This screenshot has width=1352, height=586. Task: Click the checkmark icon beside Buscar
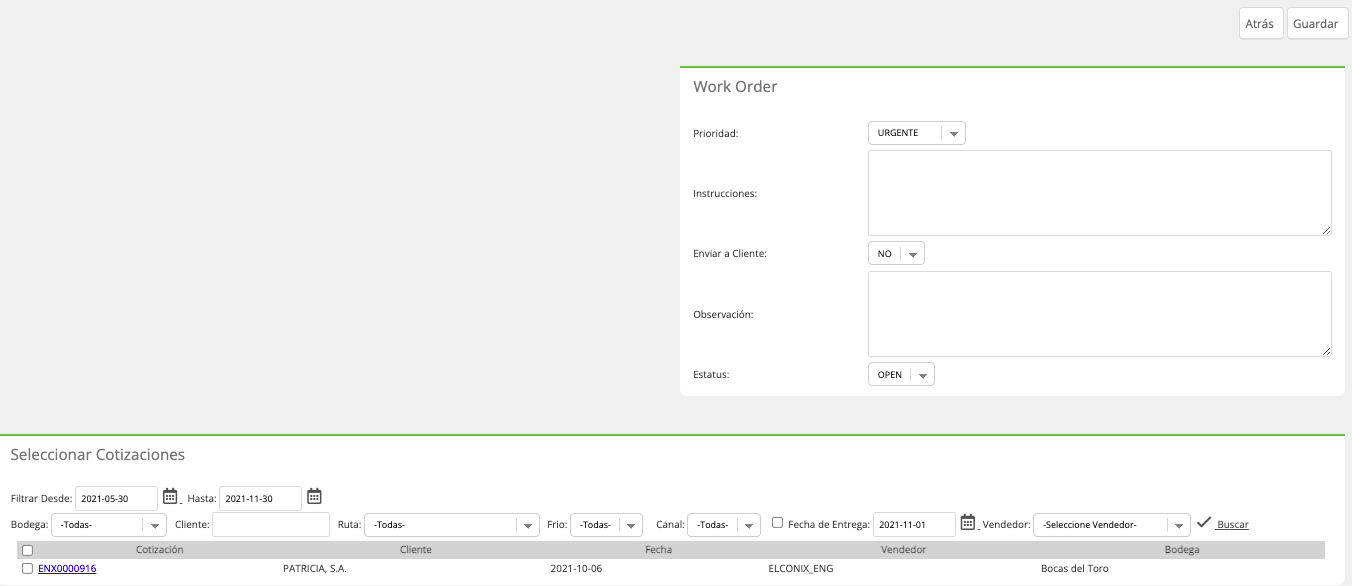pyautogui.click(x=1204, y=522)
